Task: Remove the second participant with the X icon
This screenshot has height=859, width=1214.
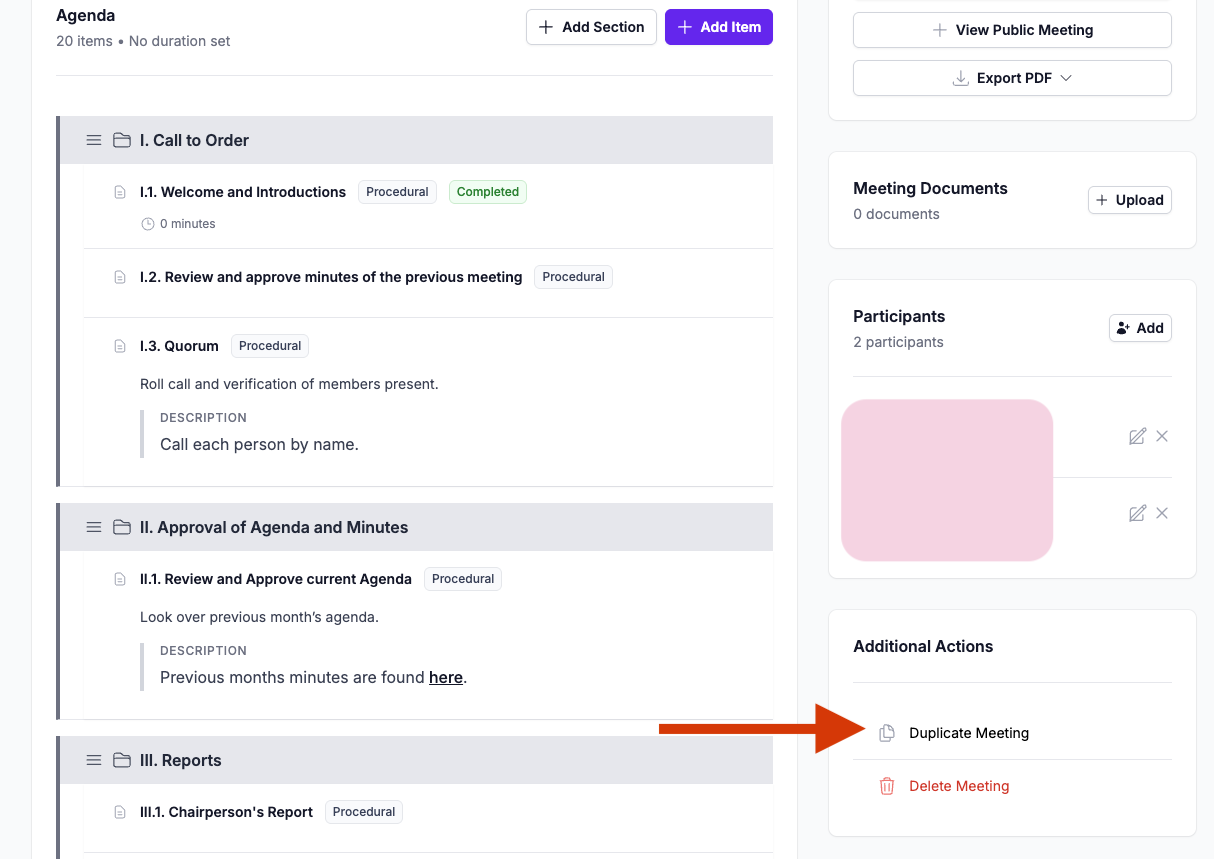Action: tap(1162, 513)
